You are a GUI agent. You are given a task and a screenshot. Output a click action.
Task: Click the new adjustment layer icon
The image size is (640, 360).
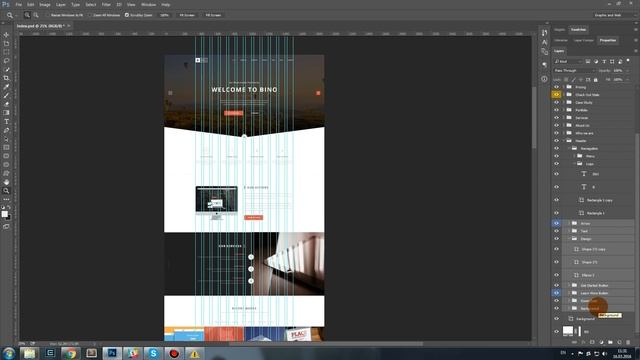click(601, 342)
